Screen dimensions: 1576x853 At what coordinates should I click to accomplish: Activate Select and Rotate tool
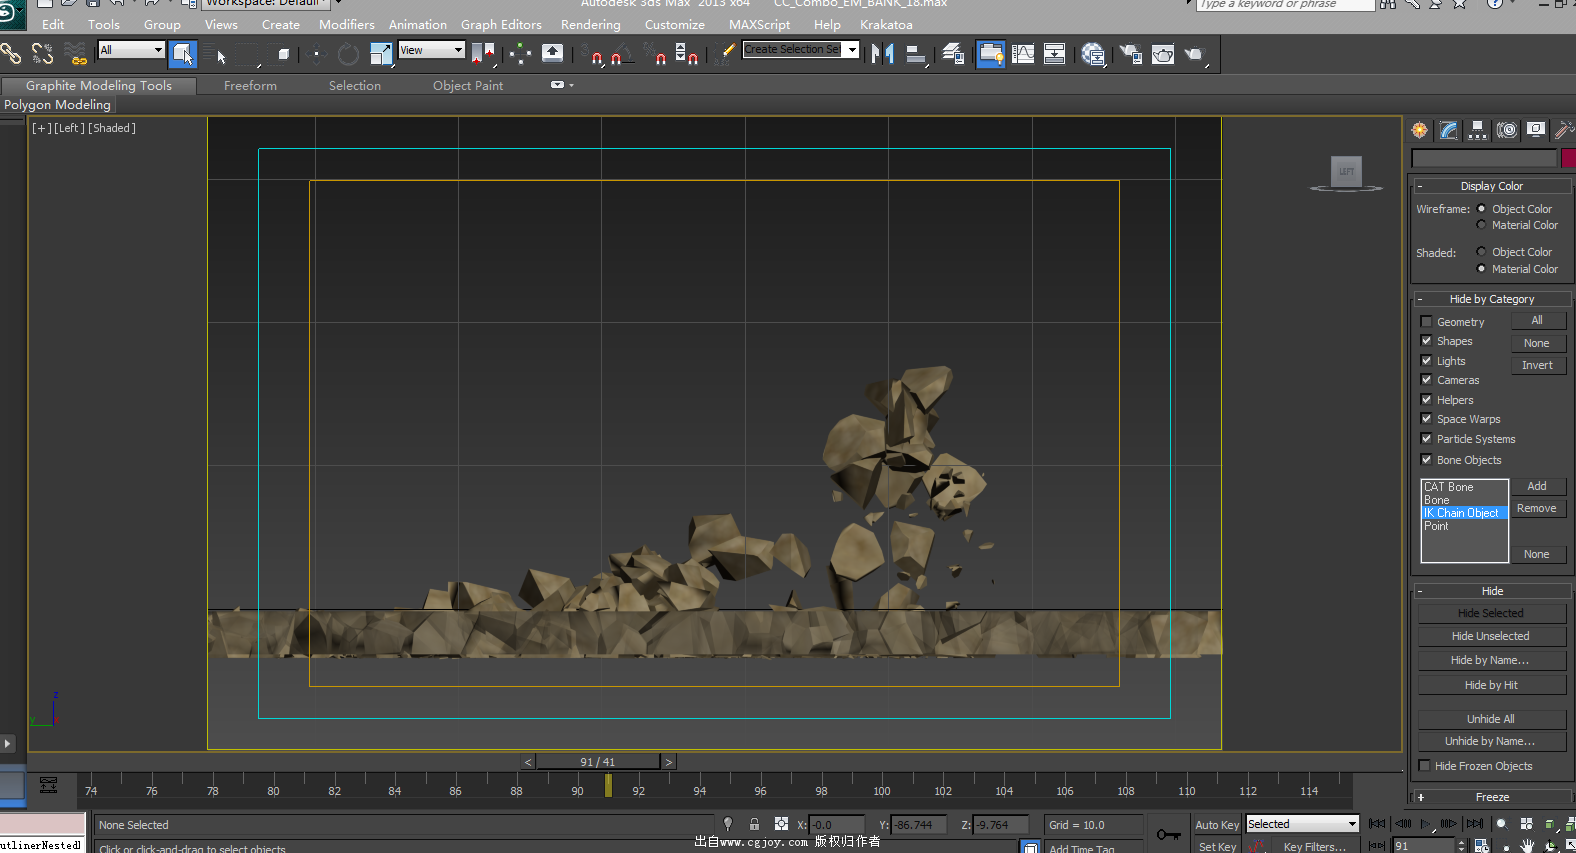(348, 54)
